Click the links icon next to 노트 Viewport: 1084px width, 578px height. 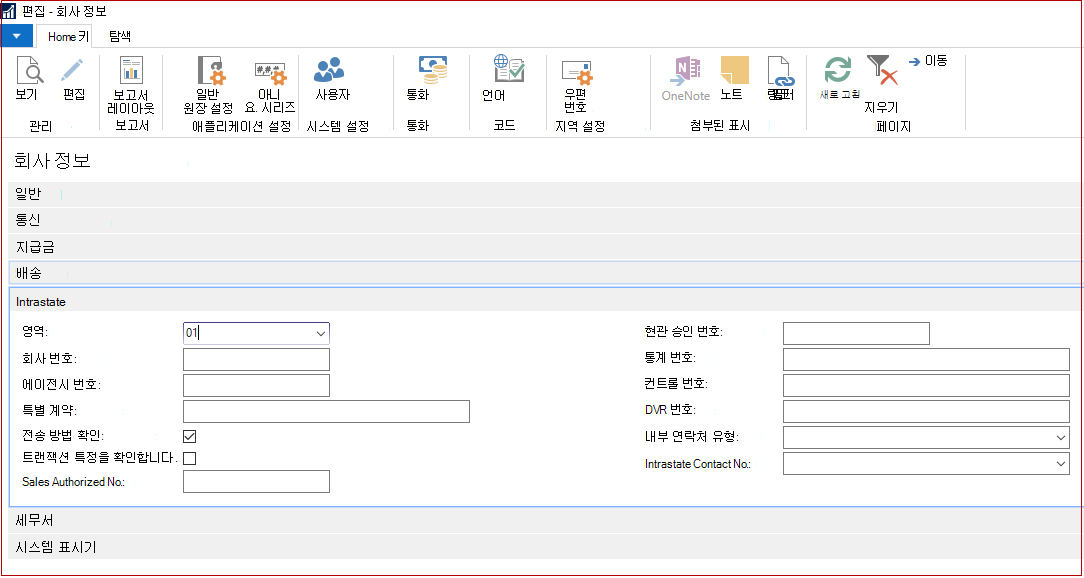point(780,71)
